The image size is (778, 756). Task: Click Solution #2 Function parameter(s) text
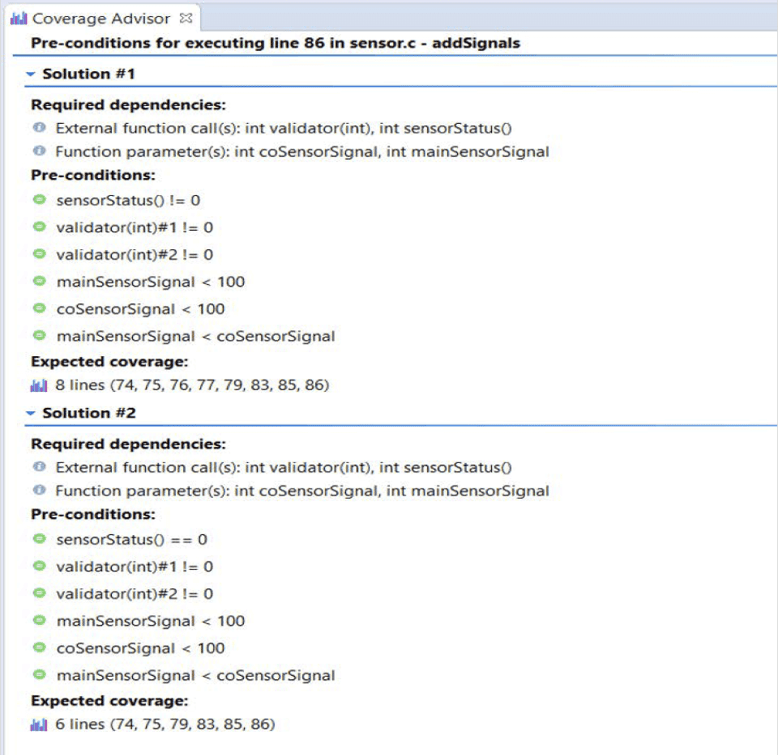pyautogui.click(x=302, y=491)
